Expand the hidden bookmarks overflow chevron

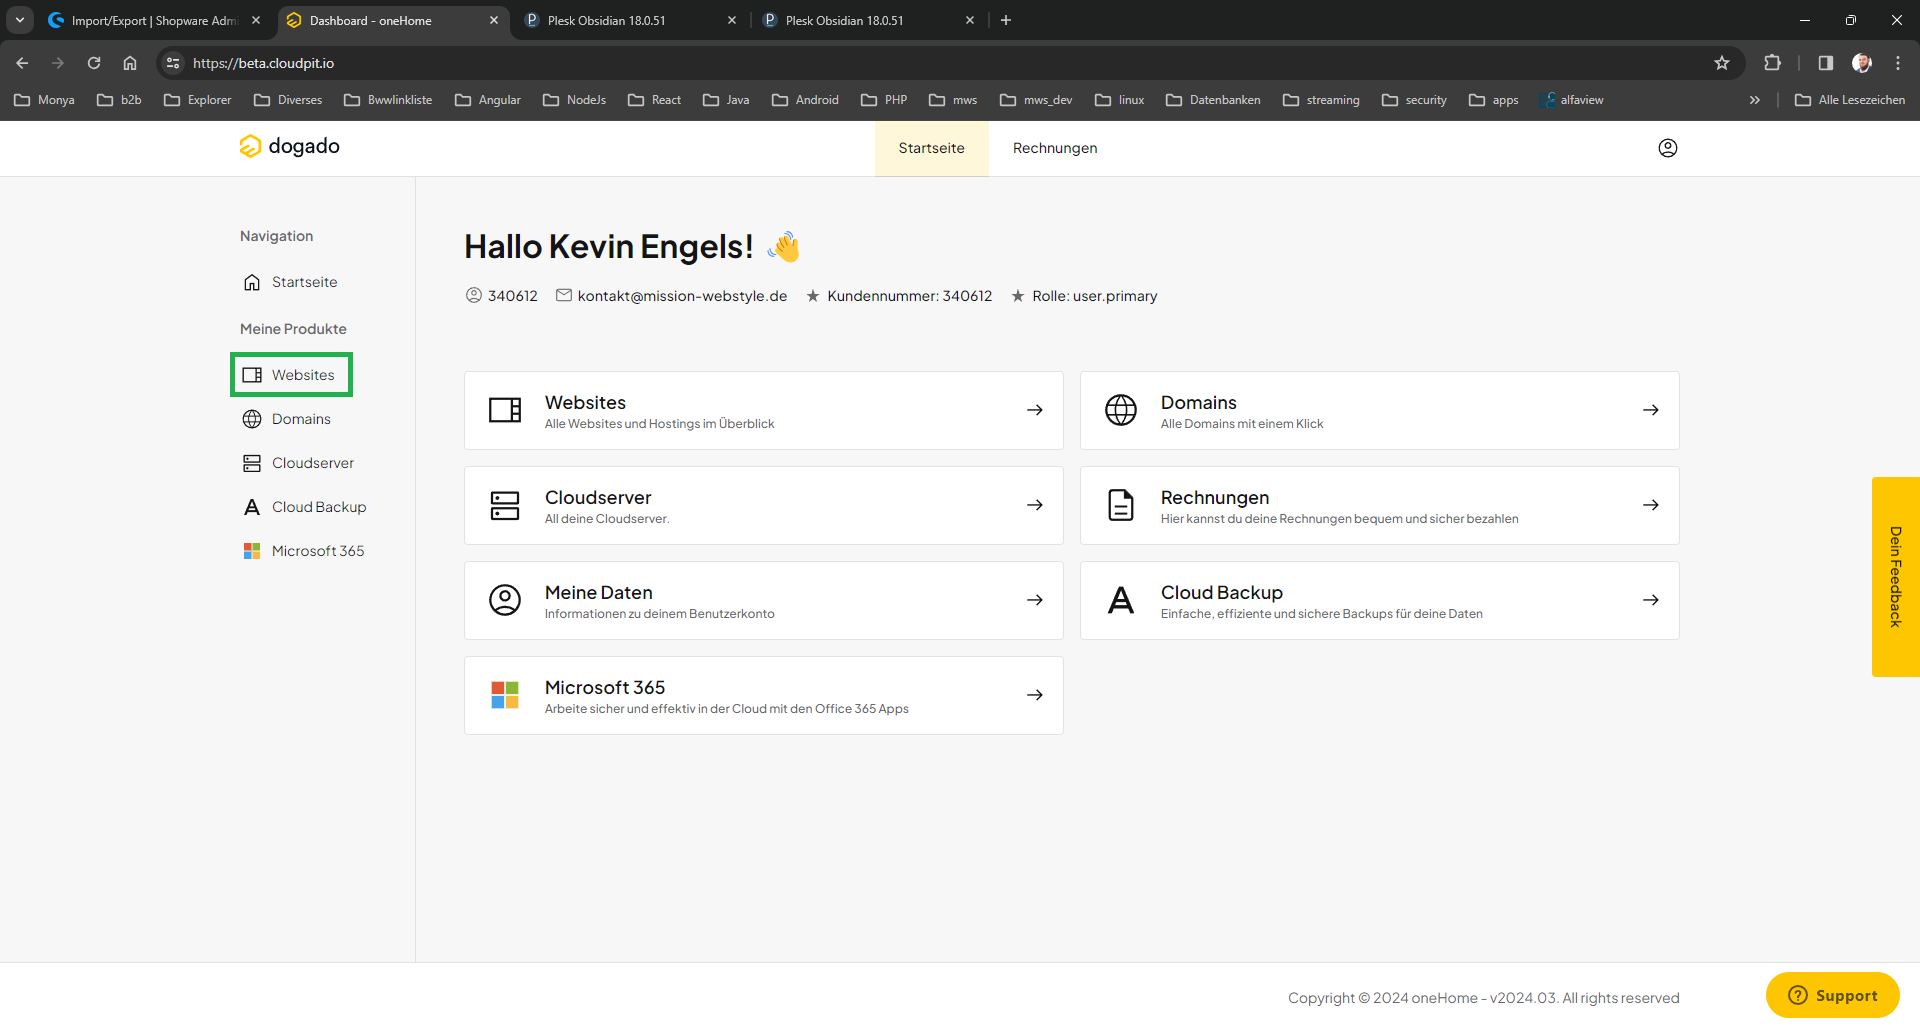[x=1754, y=100]
